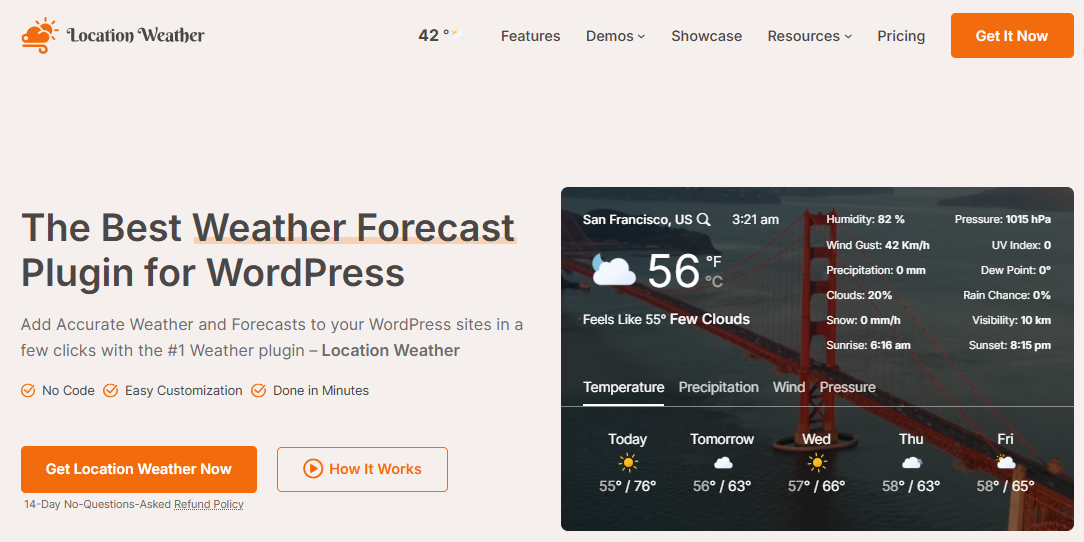The width and height of the screenshot is (1084, 542).
Task: Click the play icon in How It Works
Action: [312, 469]
